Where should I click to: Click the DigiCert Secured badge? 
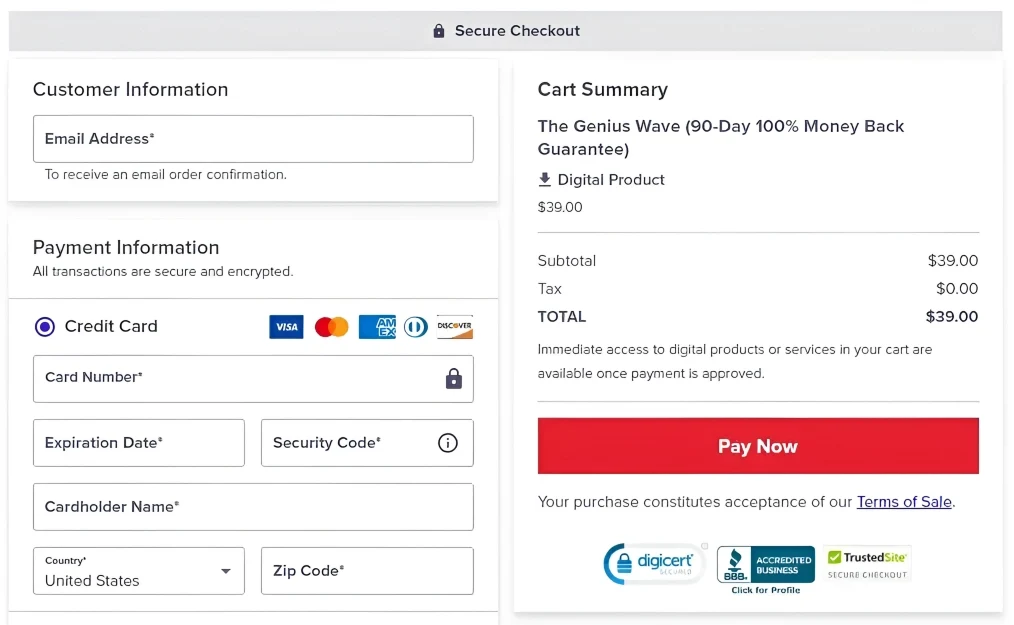click(654, 564)
